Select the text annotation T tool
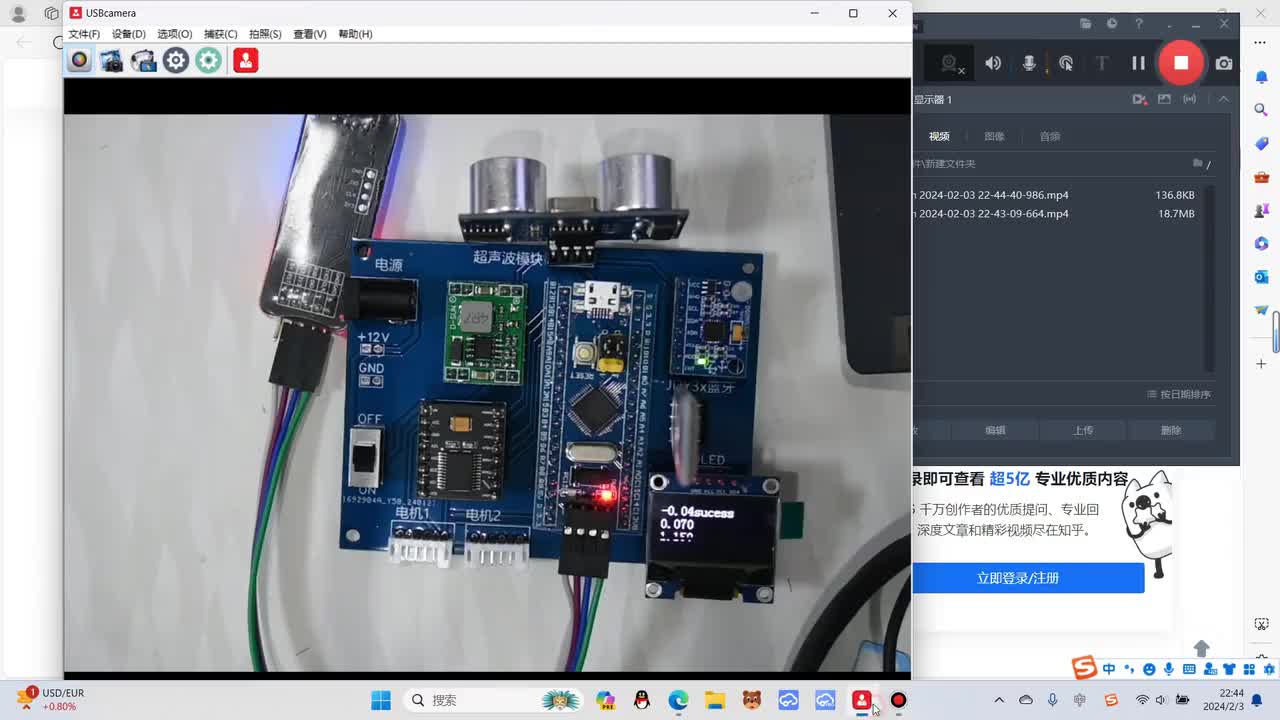The height and width of the screenshot is (720, 1280). 1102,63
